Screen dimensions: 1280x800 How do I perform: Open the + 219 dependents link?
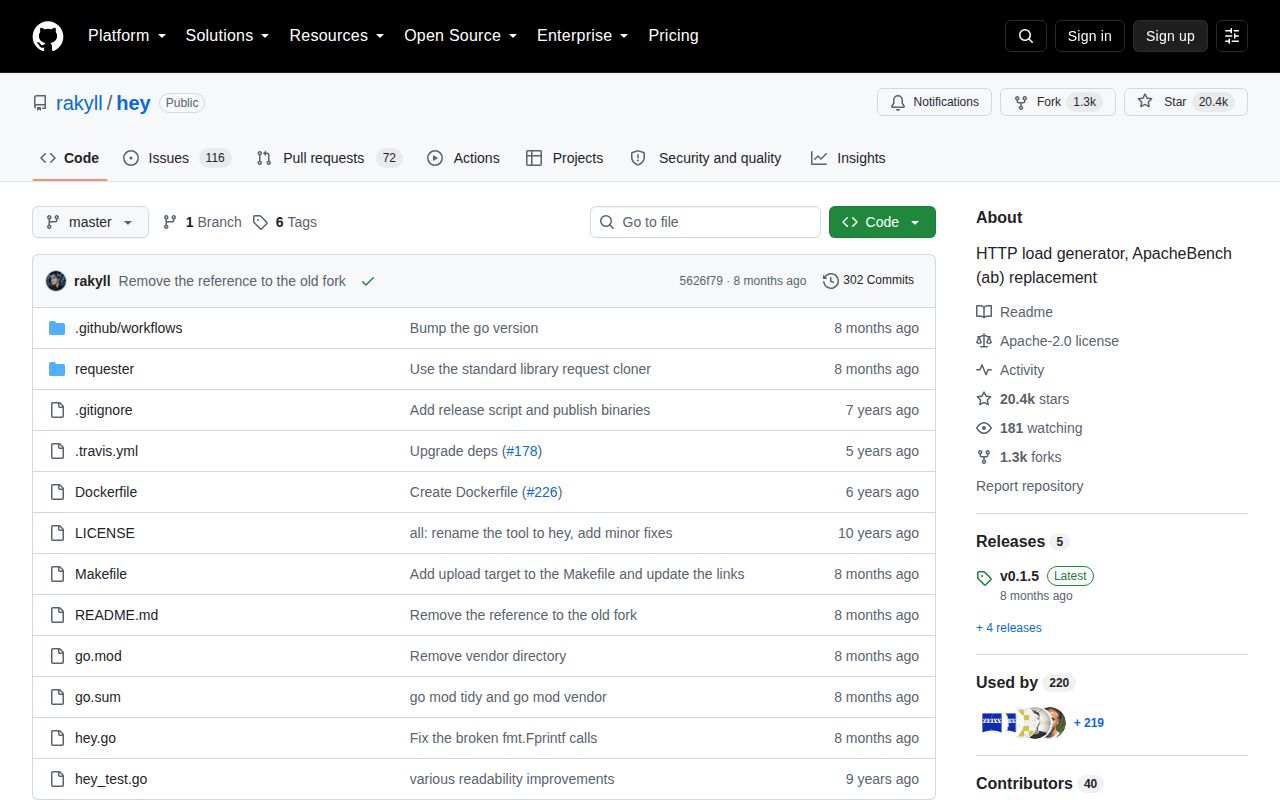tap(1089, 722)
